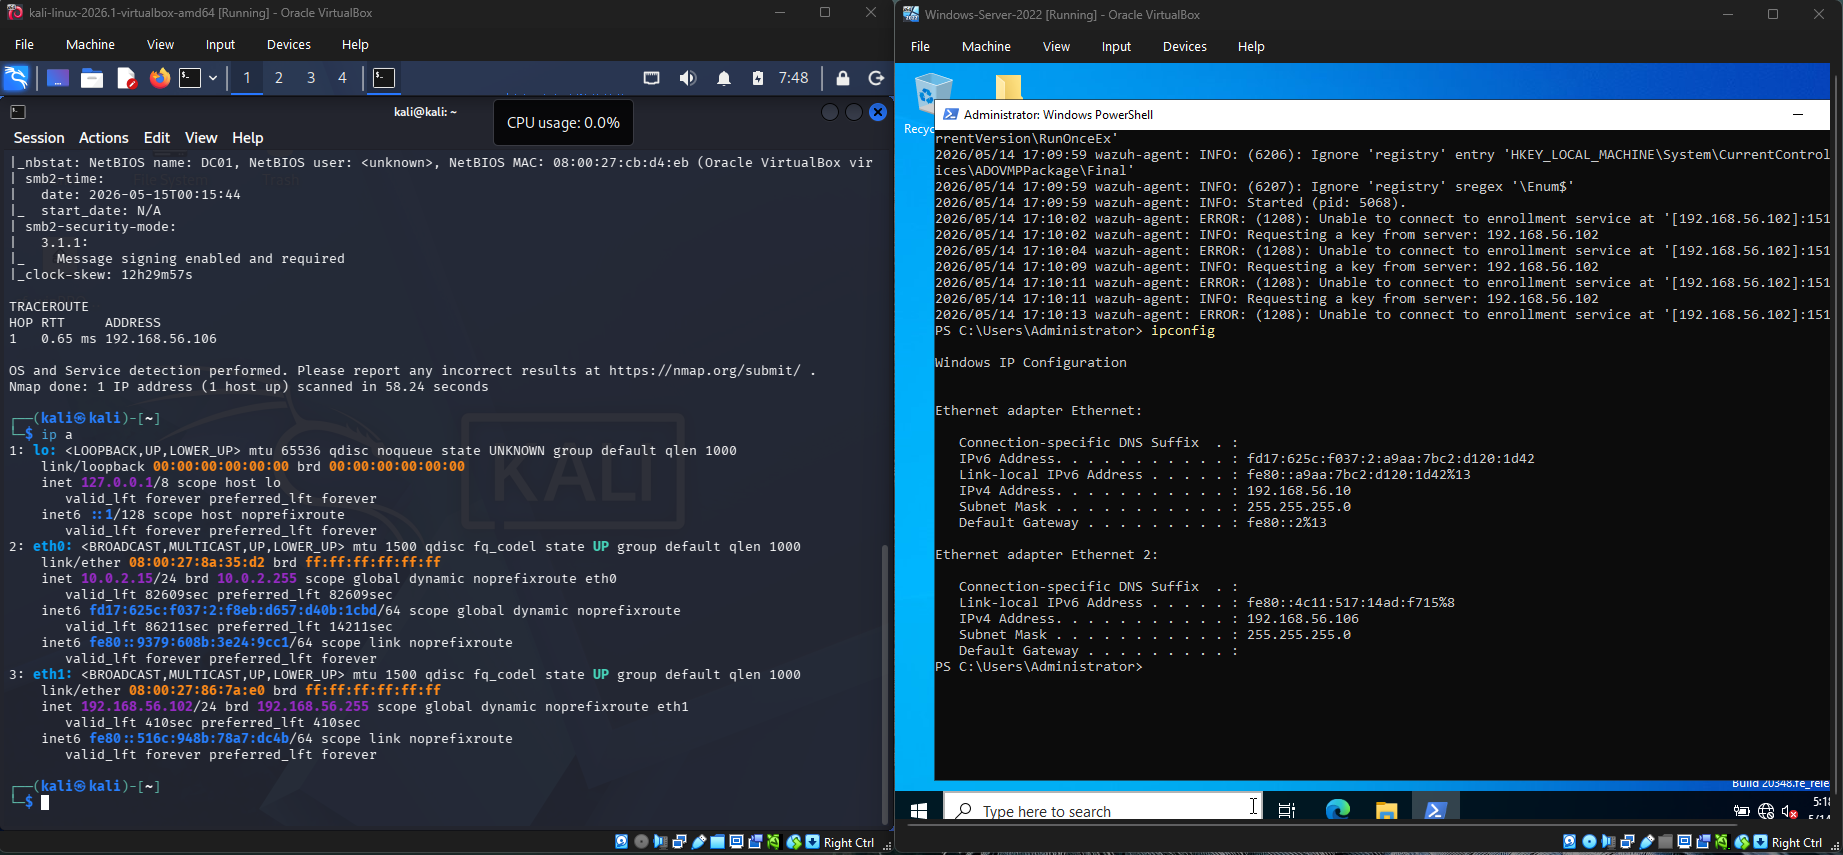The width and height of the screenshot is (1843, 855).
Task: Open the Kali dragon applications menu
Action: 16,78
